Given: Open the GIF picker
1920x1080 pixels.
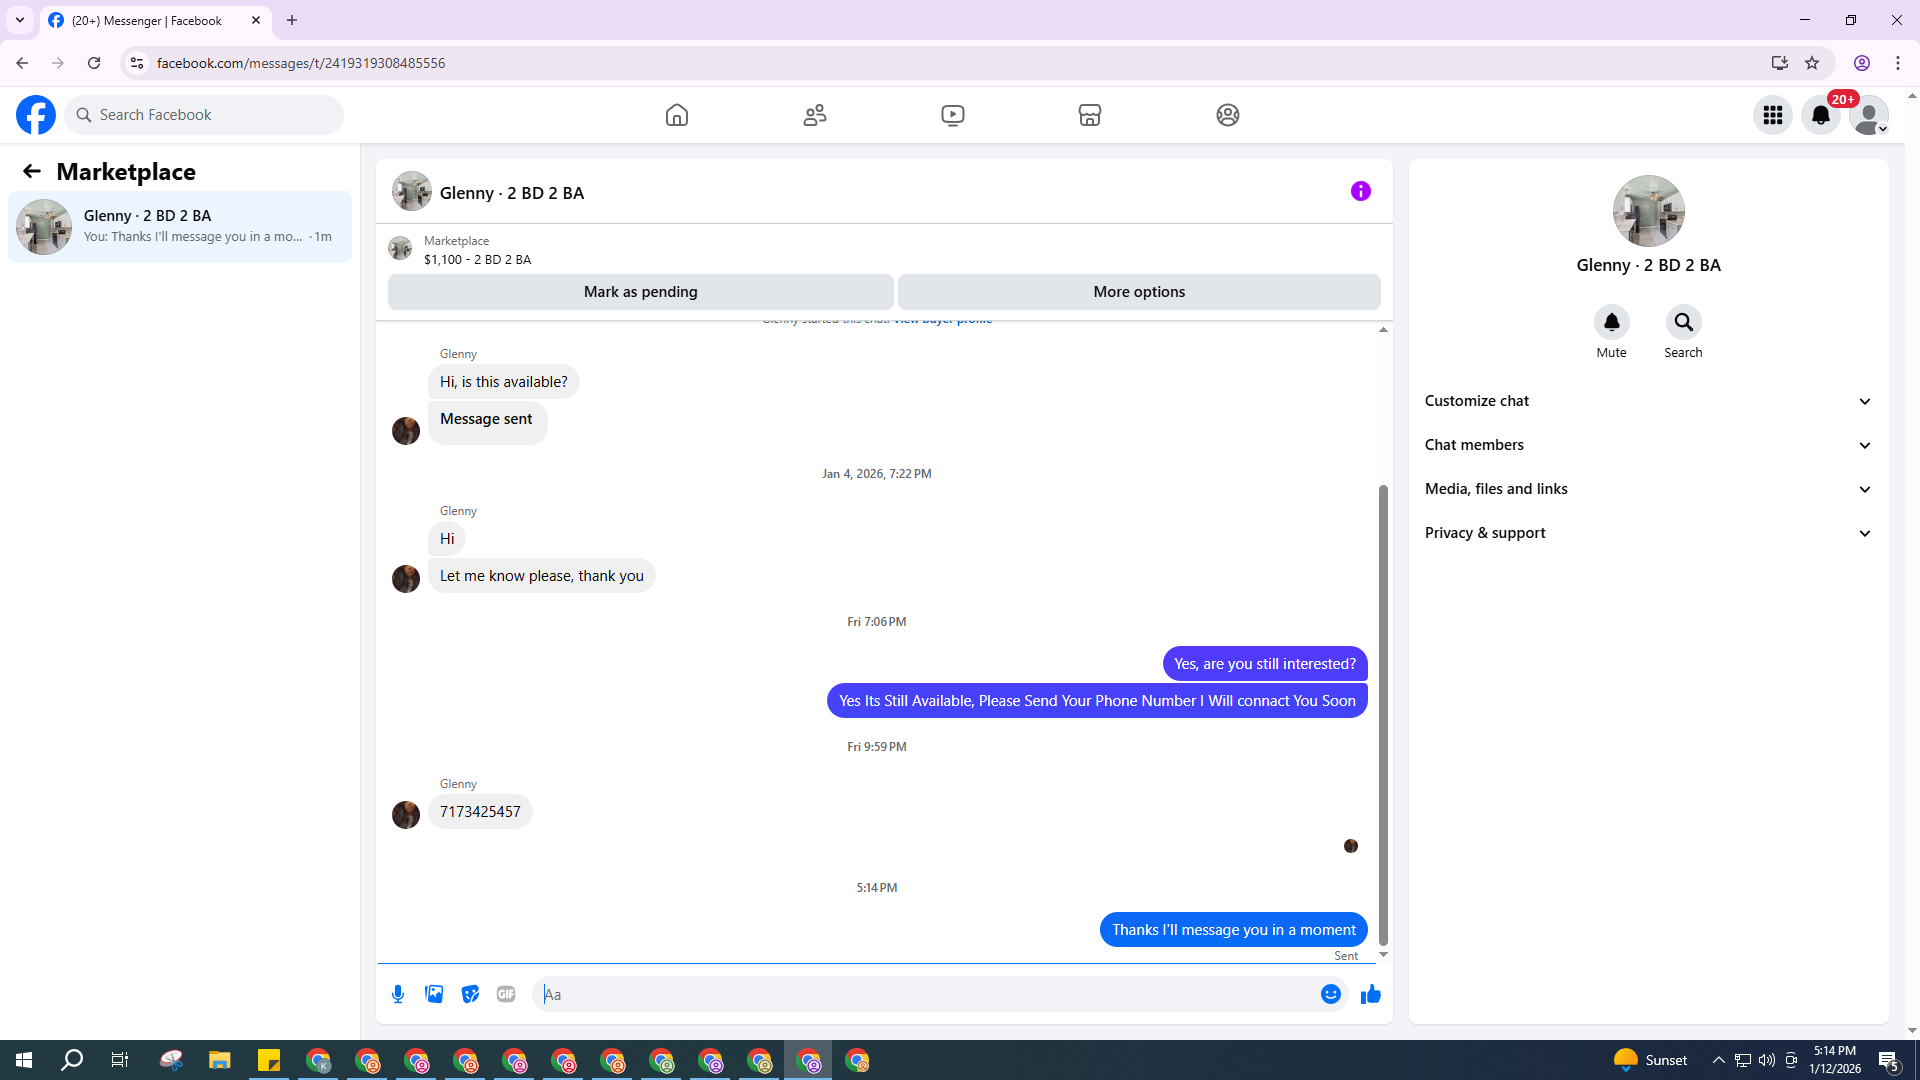Looking at the screenshot, I should point(506,994).
